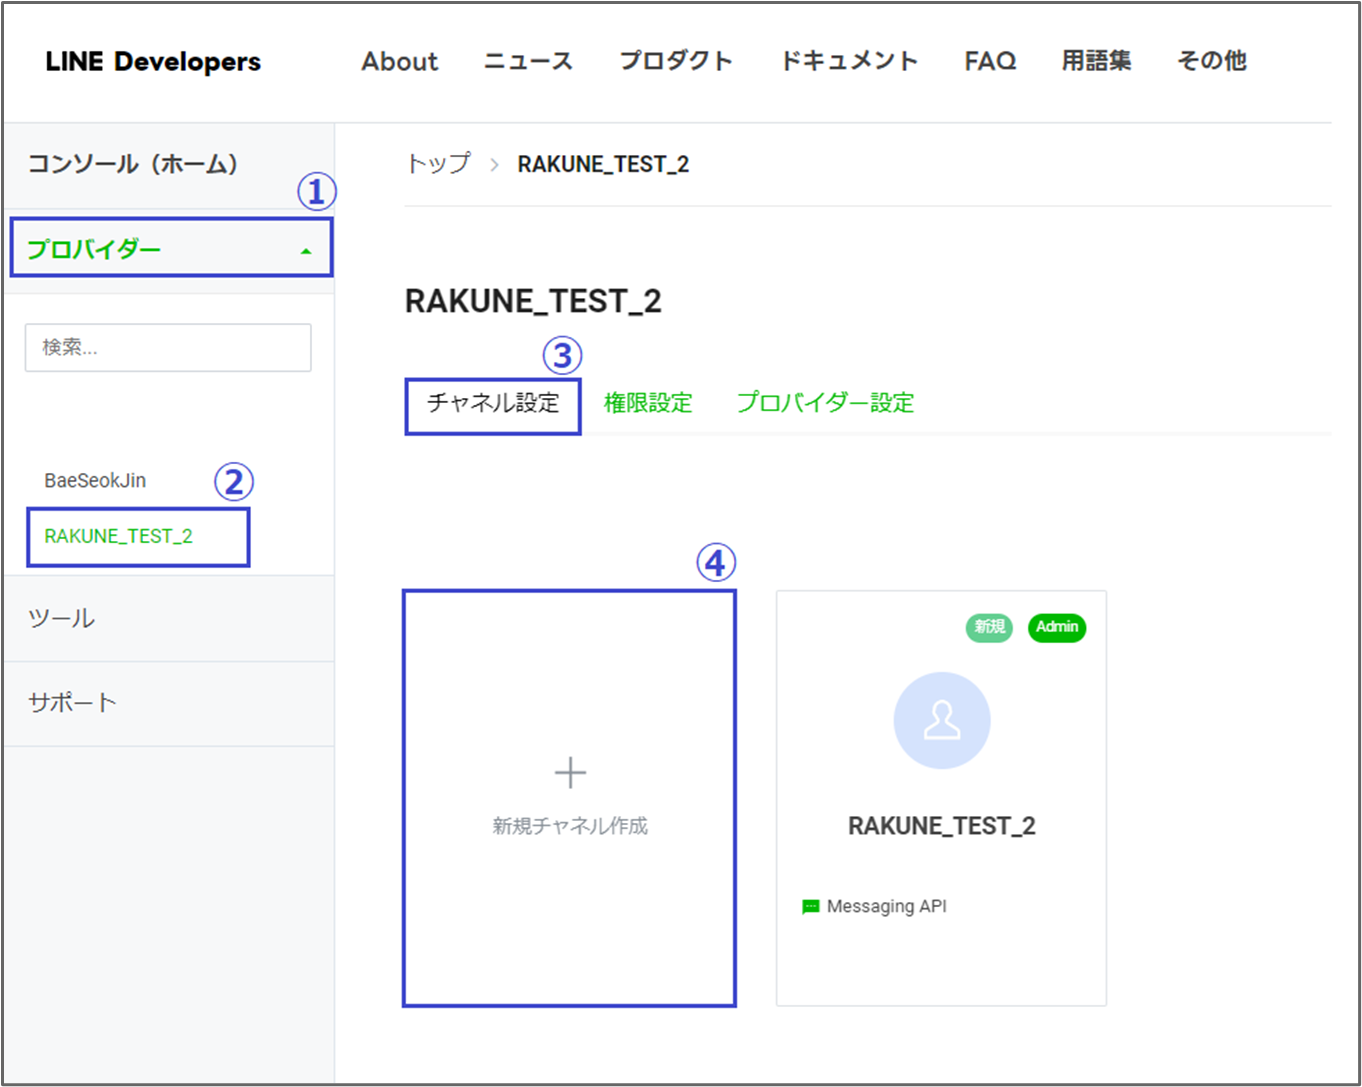This screenshot has height=1087, width=1362.
Task: Open the FAQ page
Action: tap(990, 61)
